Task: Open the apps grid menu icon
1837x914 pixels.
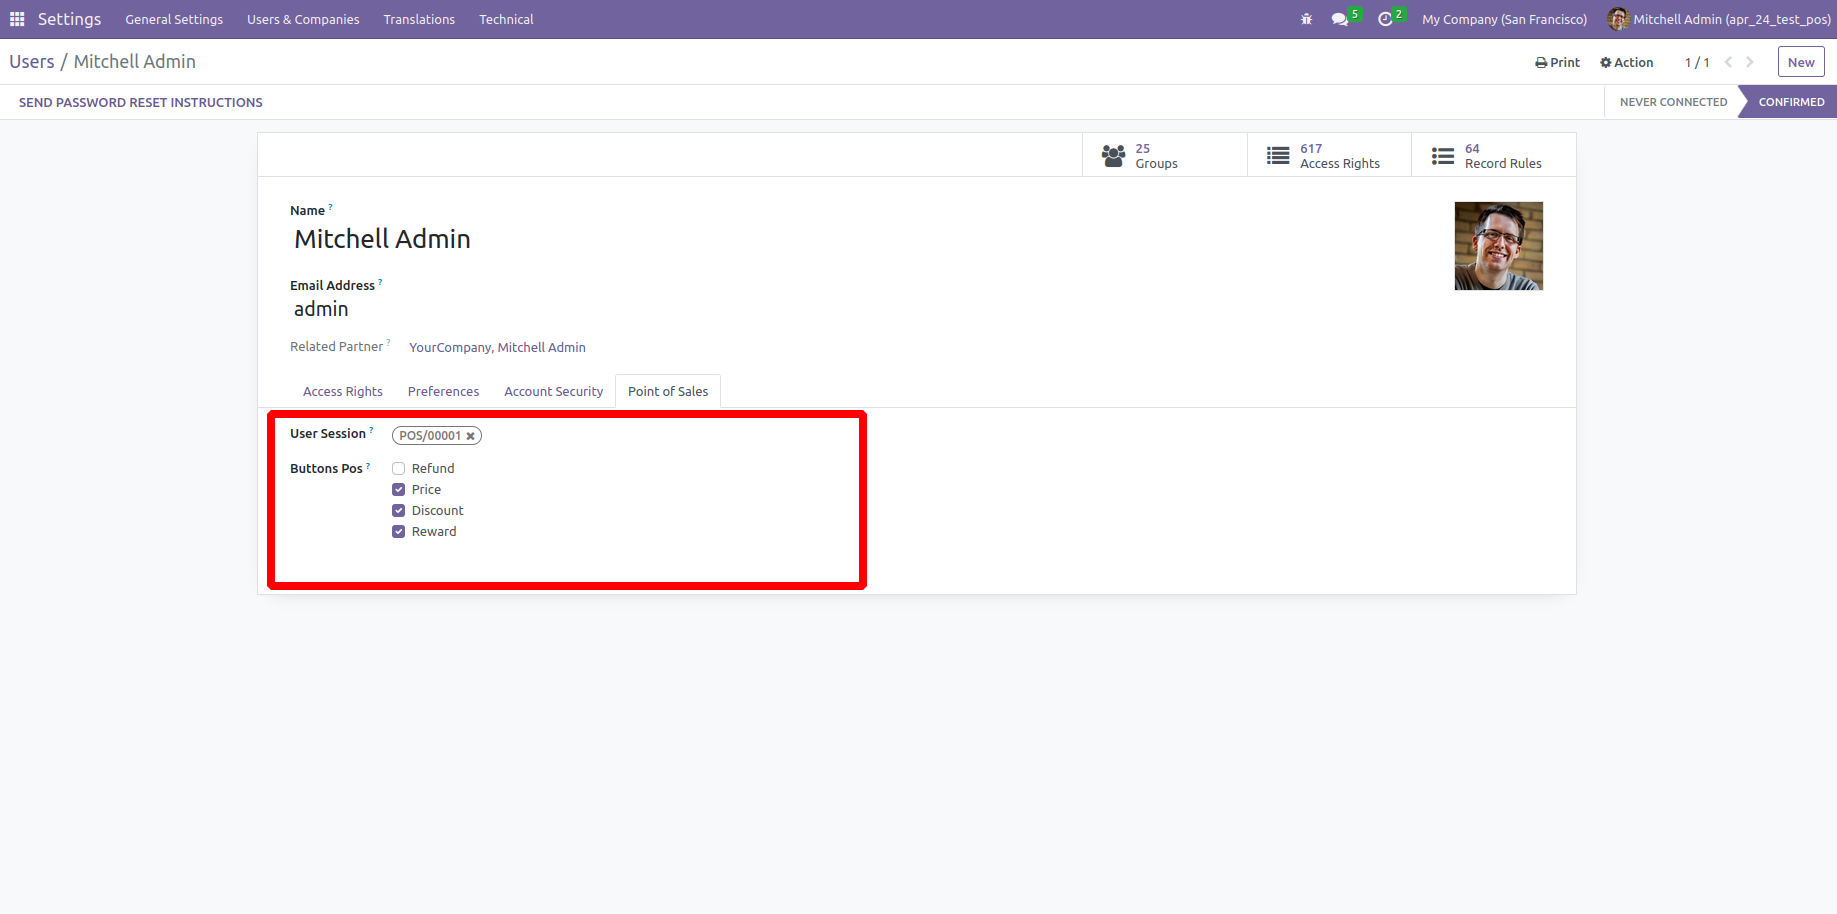Action: click(x=17, y=19)
